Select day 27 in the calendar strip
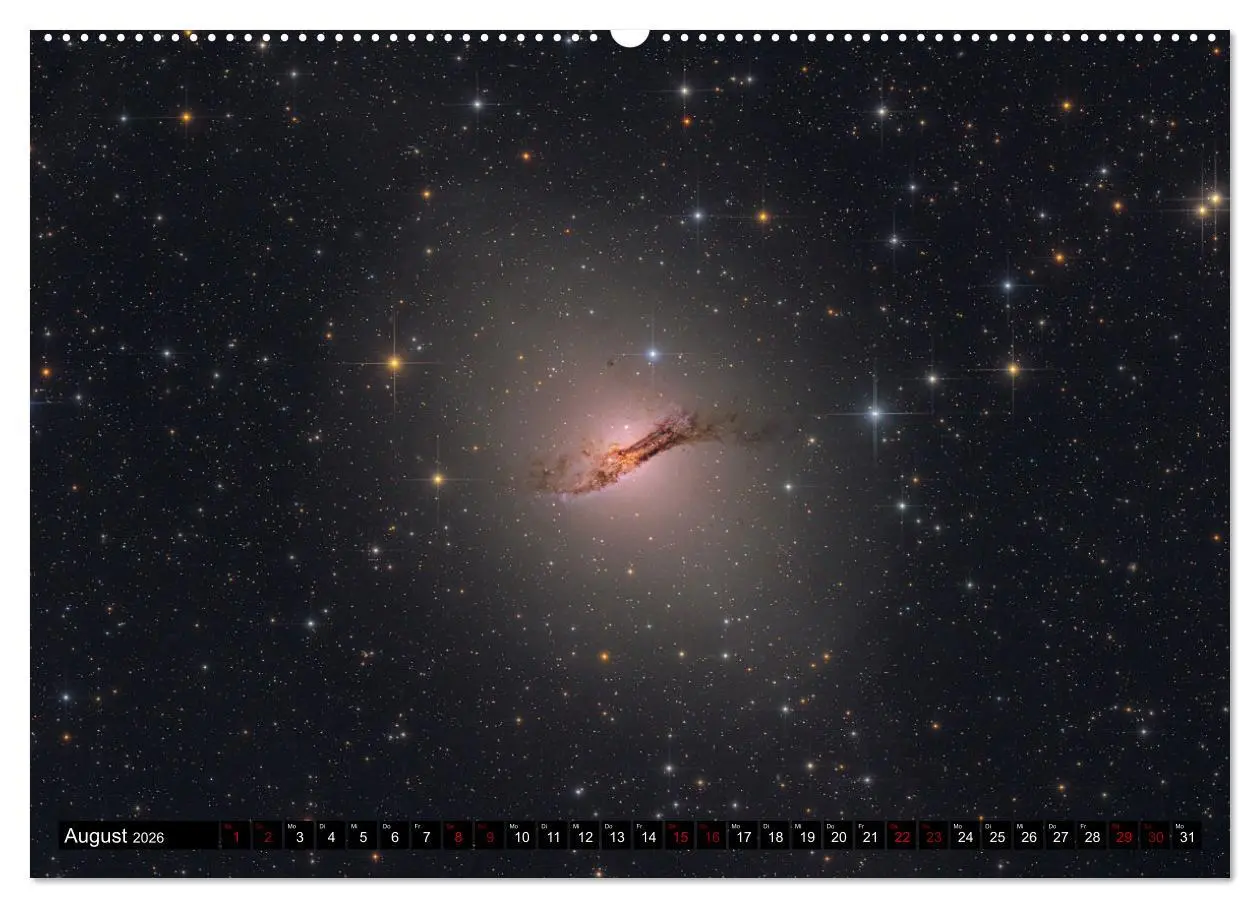Screen dimensions: 1260x908 point(1060,836)
